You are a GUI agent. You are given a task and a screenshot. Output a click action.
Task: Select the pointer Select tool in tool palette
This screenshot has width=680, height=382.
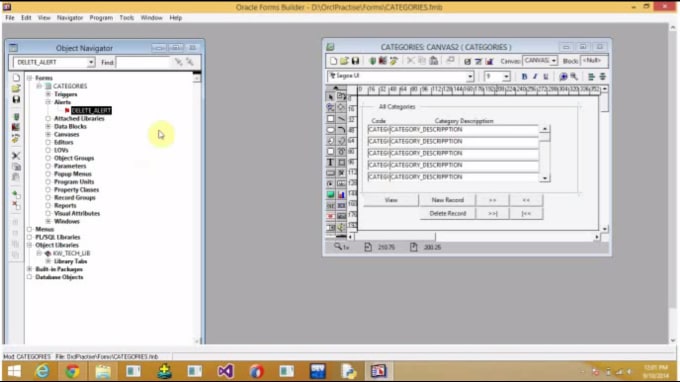[x=330, y=96]
